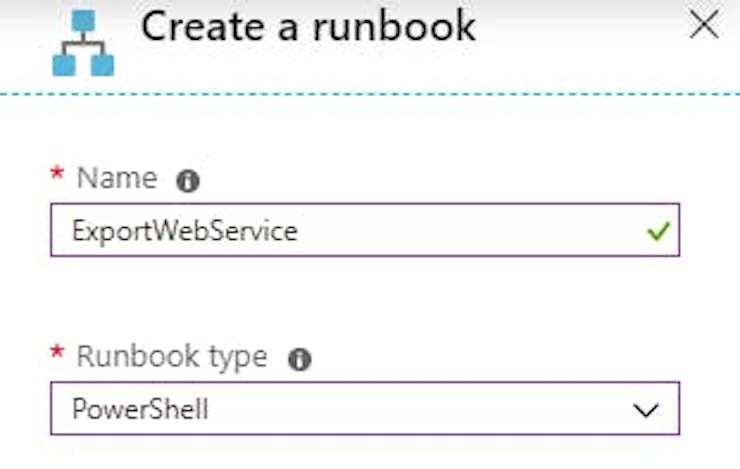
Task: Show the Name tooltip via its info icon
Action: [188, 181]
